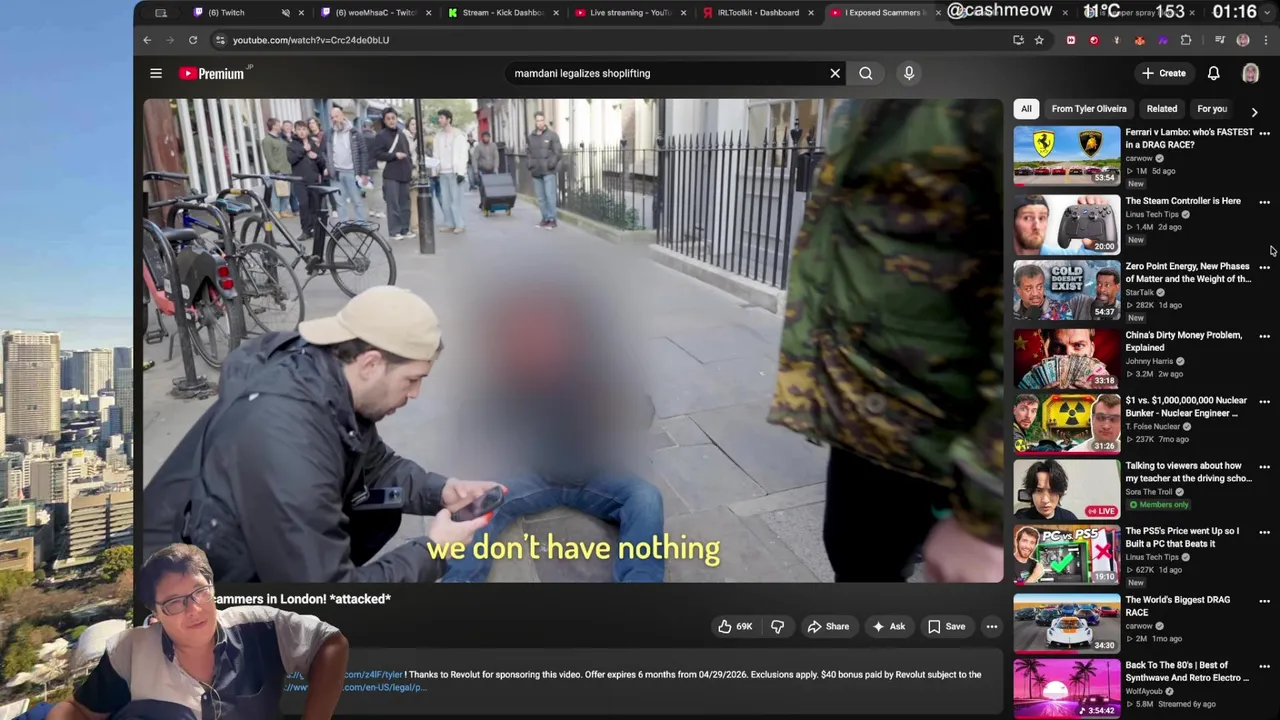Image resolution: width=1280 pixels, height=720 pixels.
Task: Open carwow channel under Ferrari video
Action: [x=1139, y=158]
